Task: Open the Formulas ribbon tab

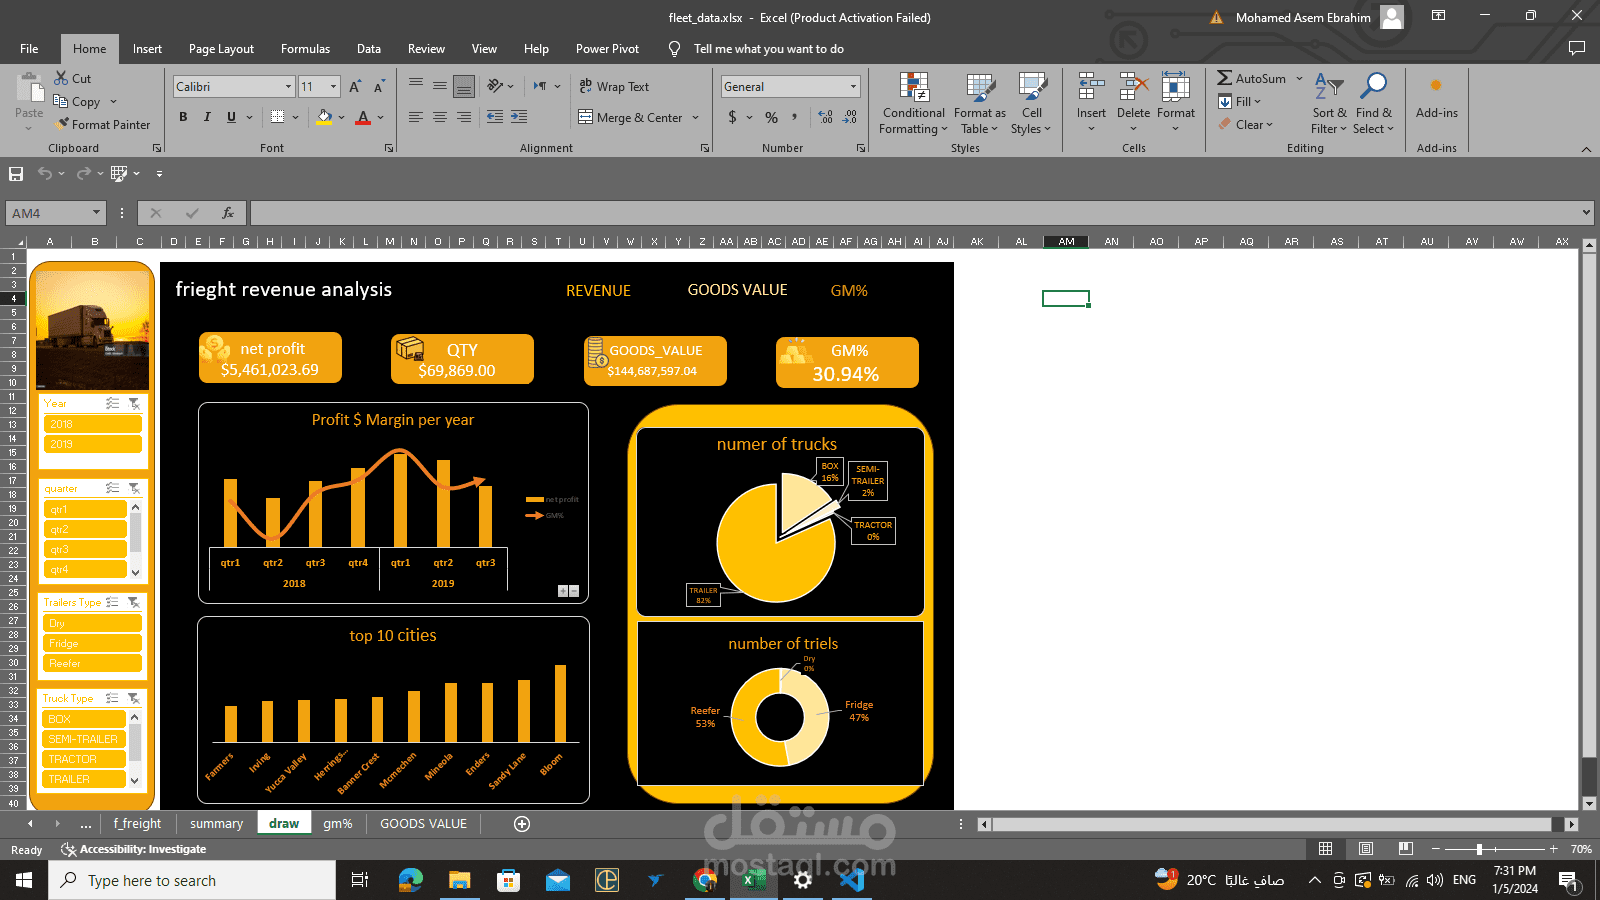Action: point(305,48)
